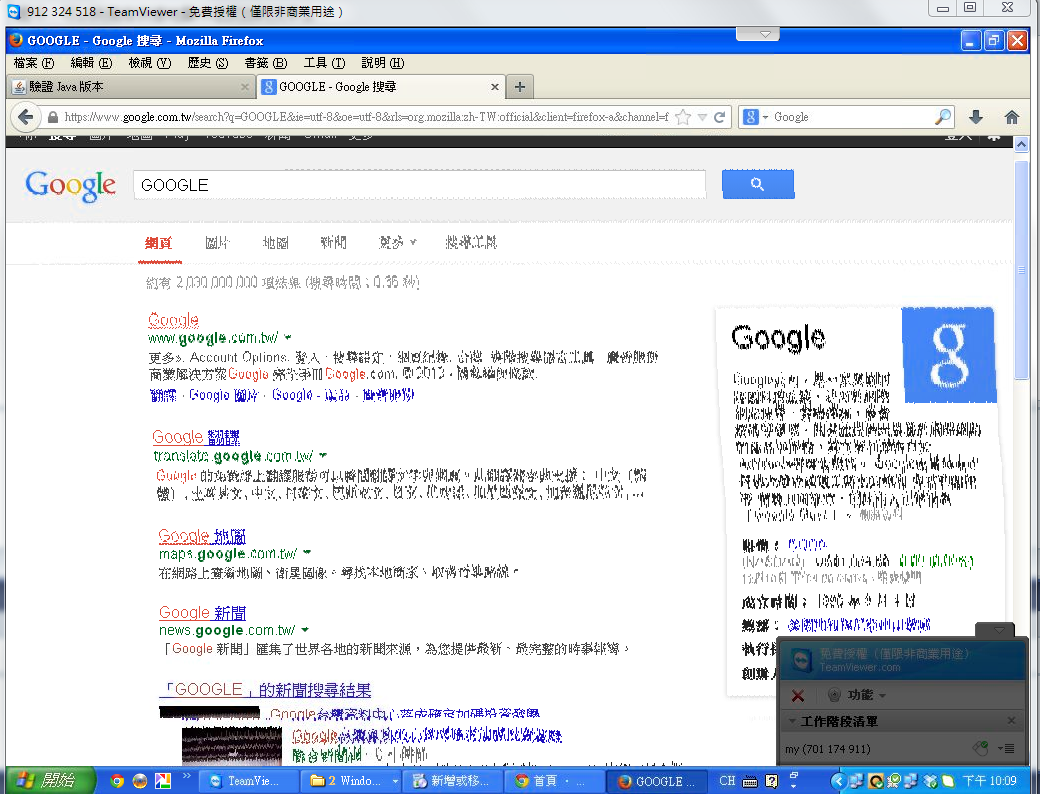Reload the page with the refresh icon
Viewport: 1040px width, 794px height.
719,117
